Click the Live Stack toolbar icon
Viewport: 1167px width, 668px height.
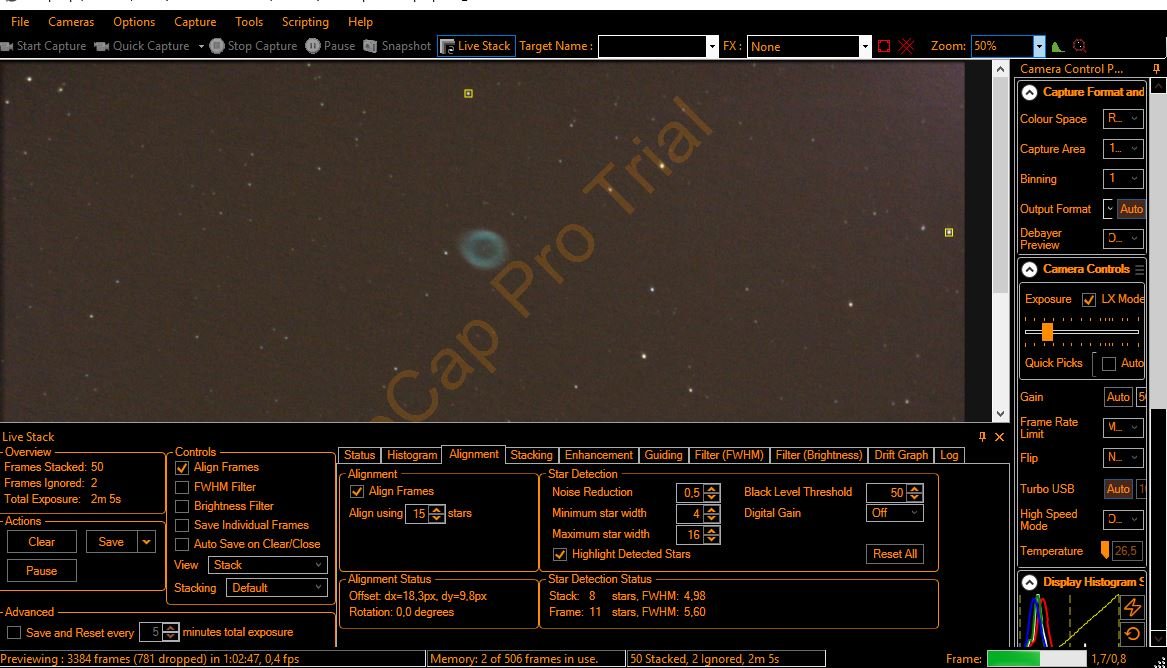click(447, 46)
